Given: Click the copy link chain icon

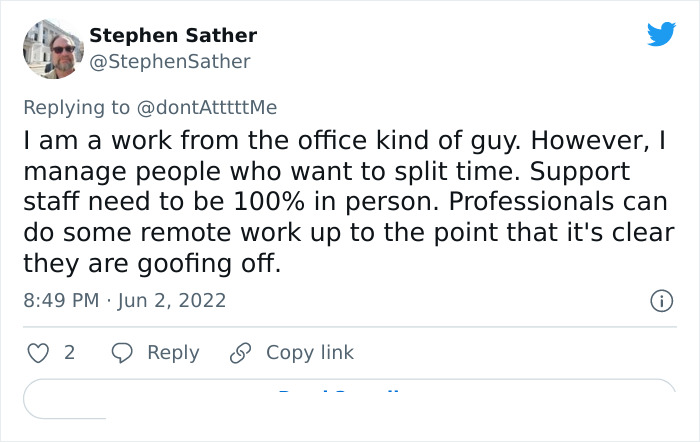Looking at the screenshot, I should point(240,353).
